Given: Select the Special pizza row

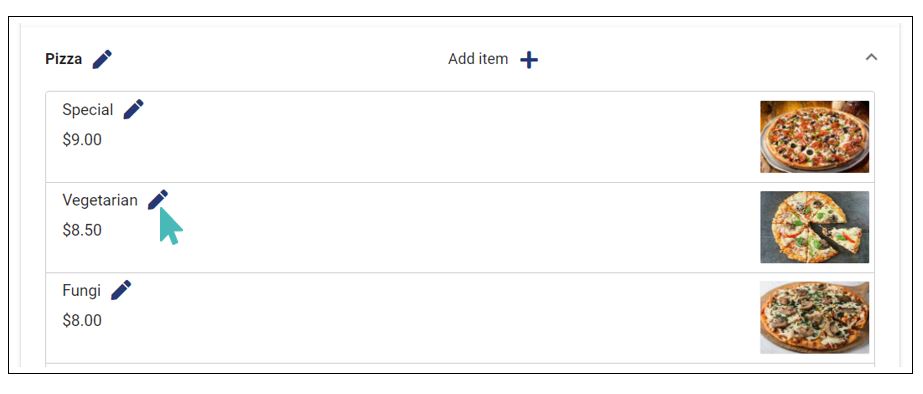Looking at the screenshot, I should 460,137.
